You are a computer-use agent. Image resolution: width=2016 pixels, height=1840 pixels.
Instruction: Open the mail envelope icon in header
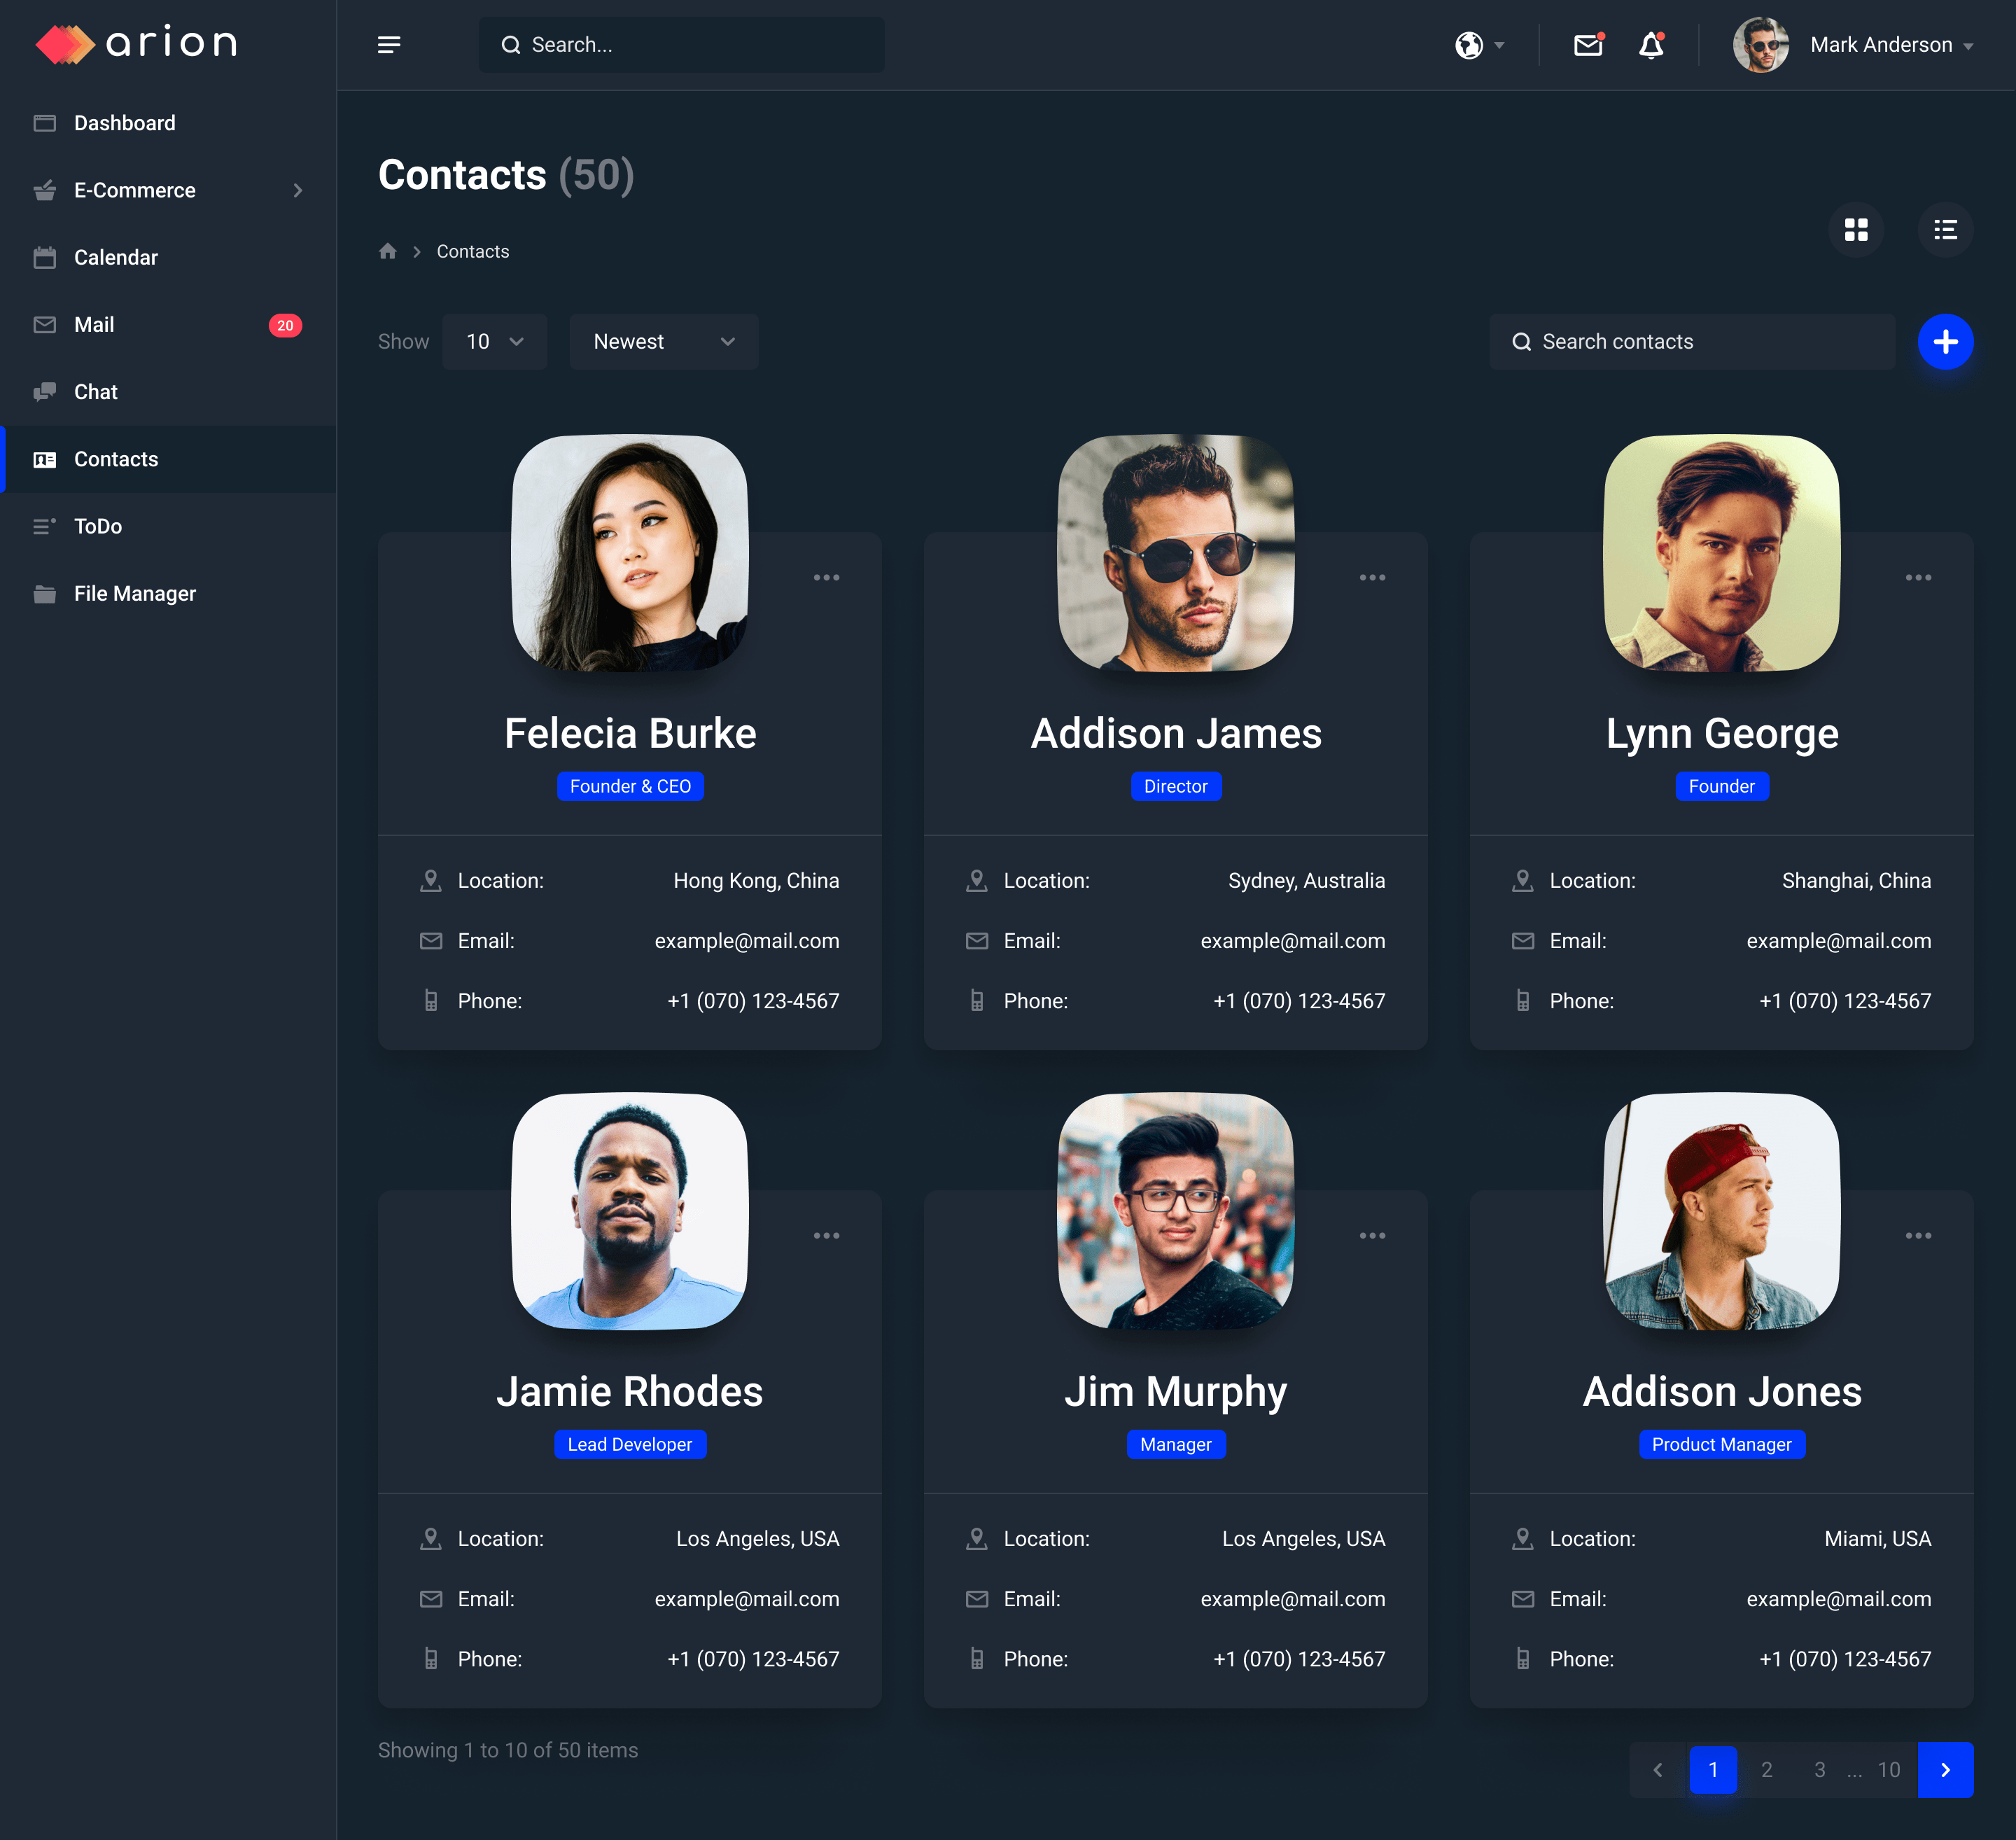pyautogui.click(x=1587, y=45)
